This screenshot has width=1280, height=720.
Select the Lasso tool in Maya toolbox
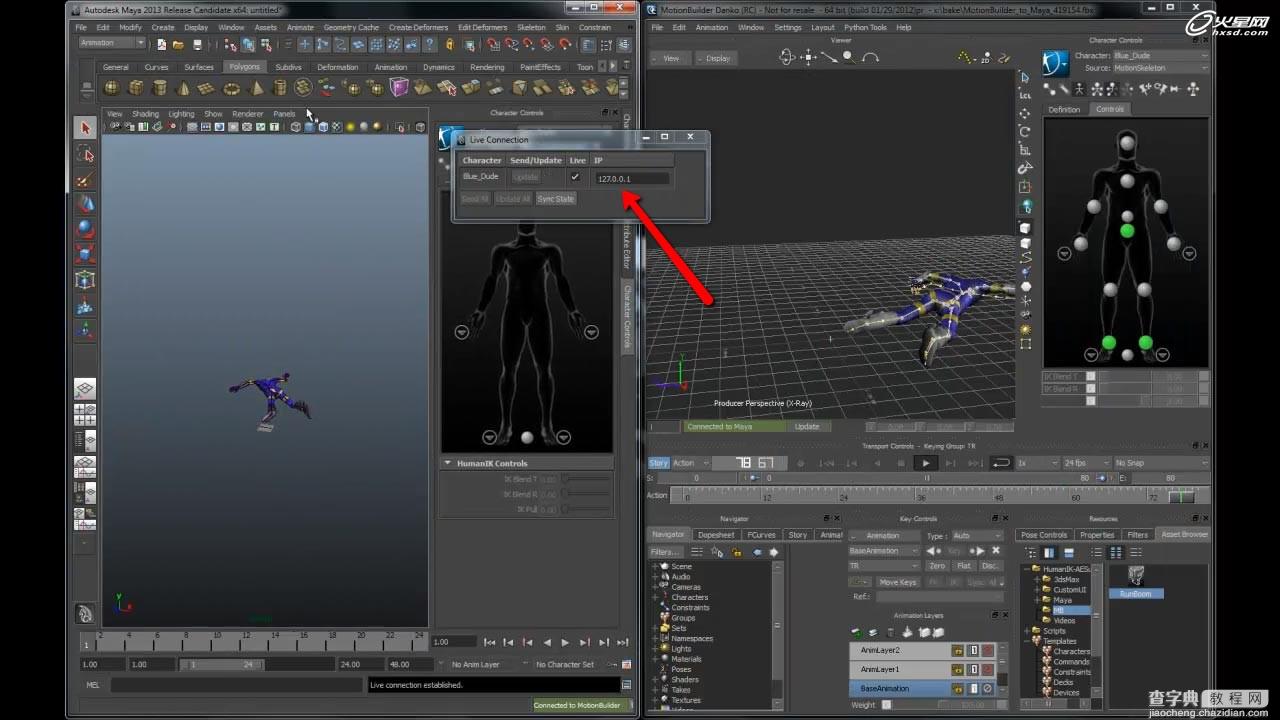click(x=85, y=154)
